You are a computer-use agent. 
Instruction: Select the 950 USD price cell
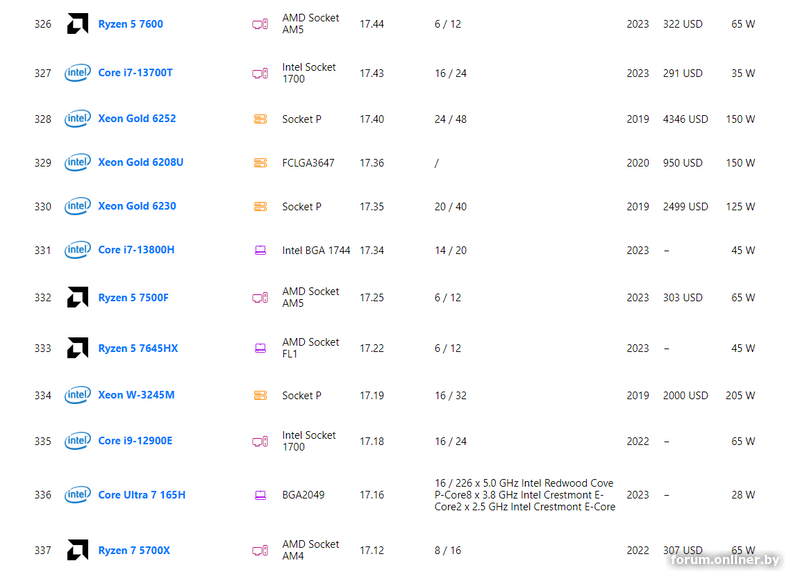(683, 163)
